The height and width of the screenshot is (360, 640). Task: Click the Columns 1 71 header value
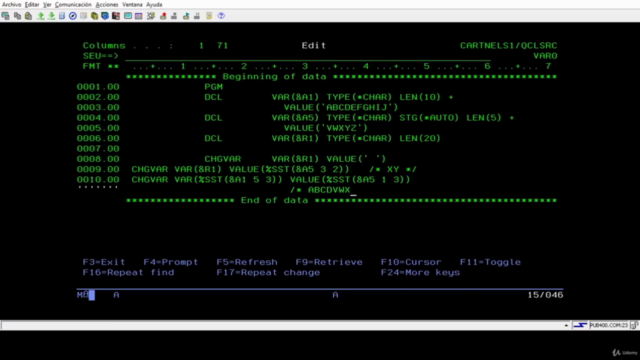coord(213,46)
